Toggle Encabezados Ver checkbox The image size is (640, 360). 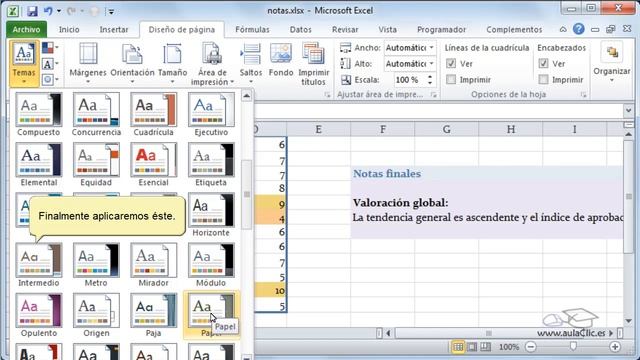tap(543, 63)
